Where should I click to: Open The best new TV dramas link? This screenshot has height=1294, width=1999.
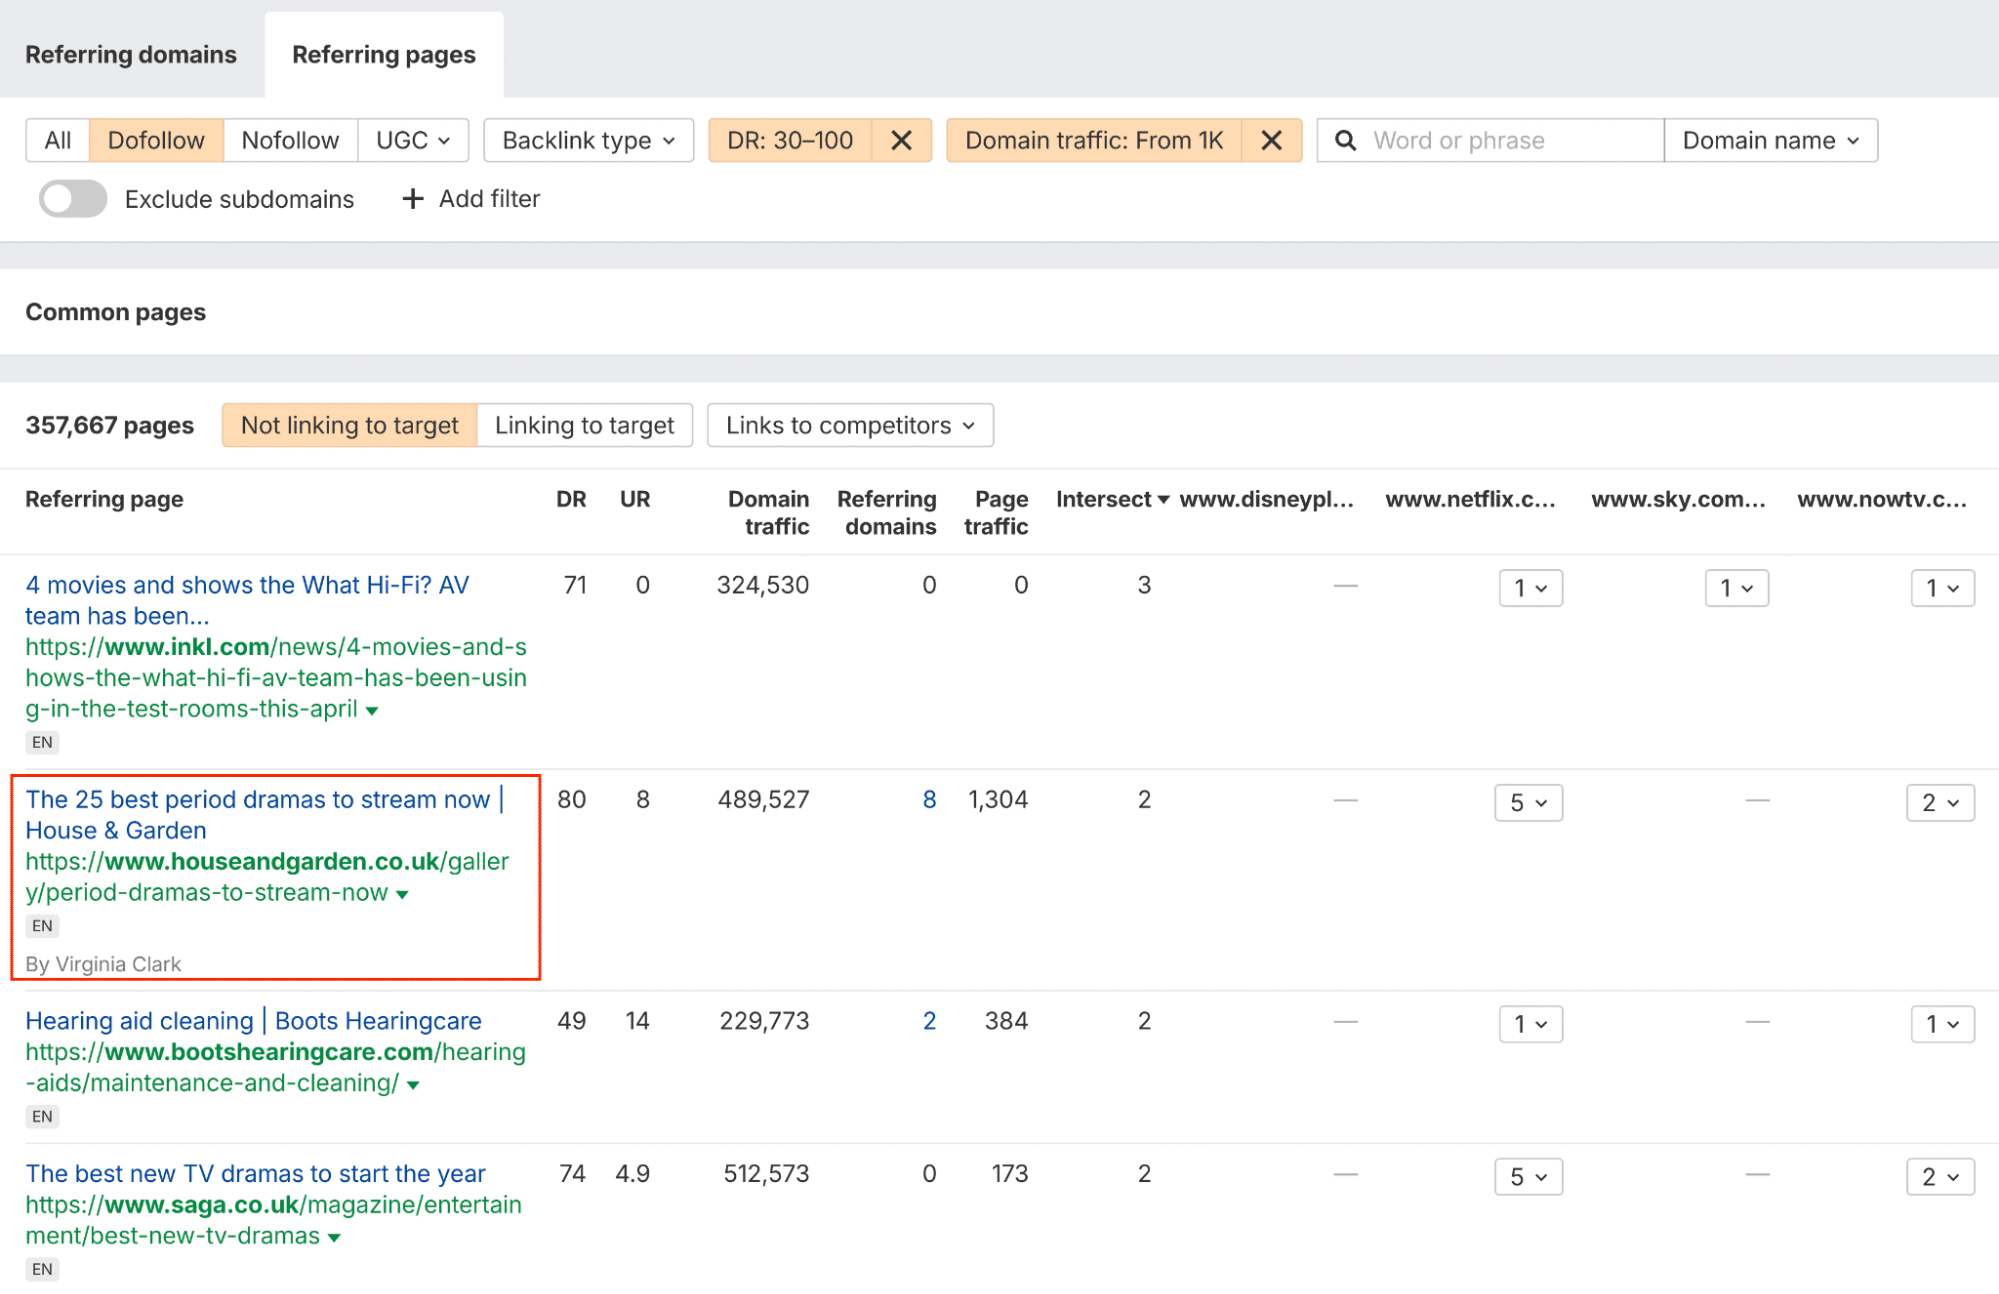click(x=255, y=1173)
